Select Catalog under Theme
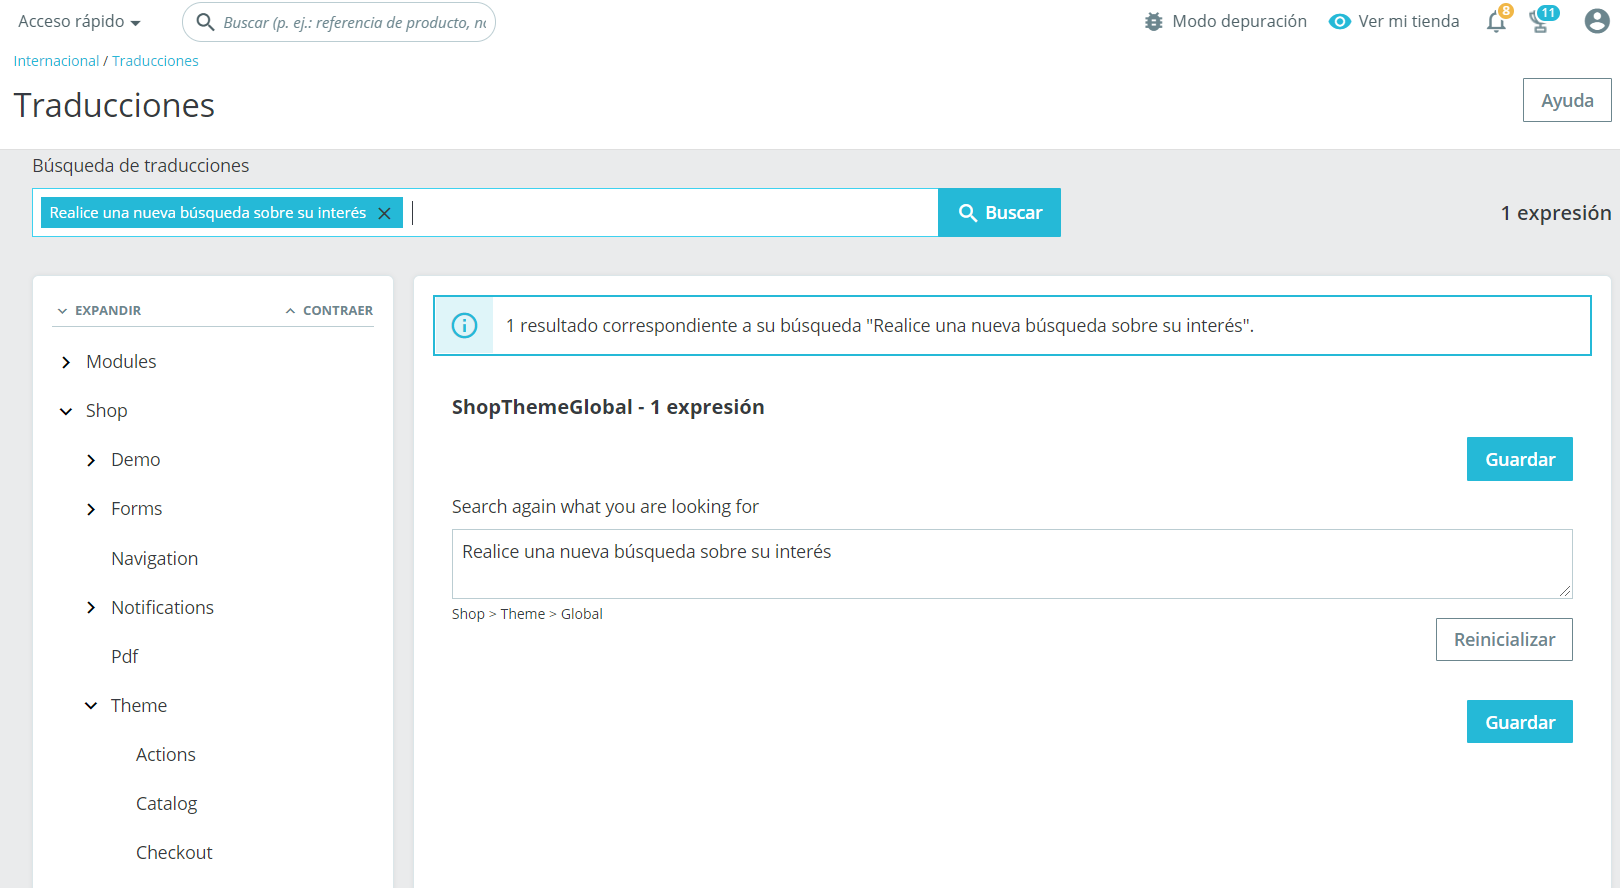 (x=167, y=804)
